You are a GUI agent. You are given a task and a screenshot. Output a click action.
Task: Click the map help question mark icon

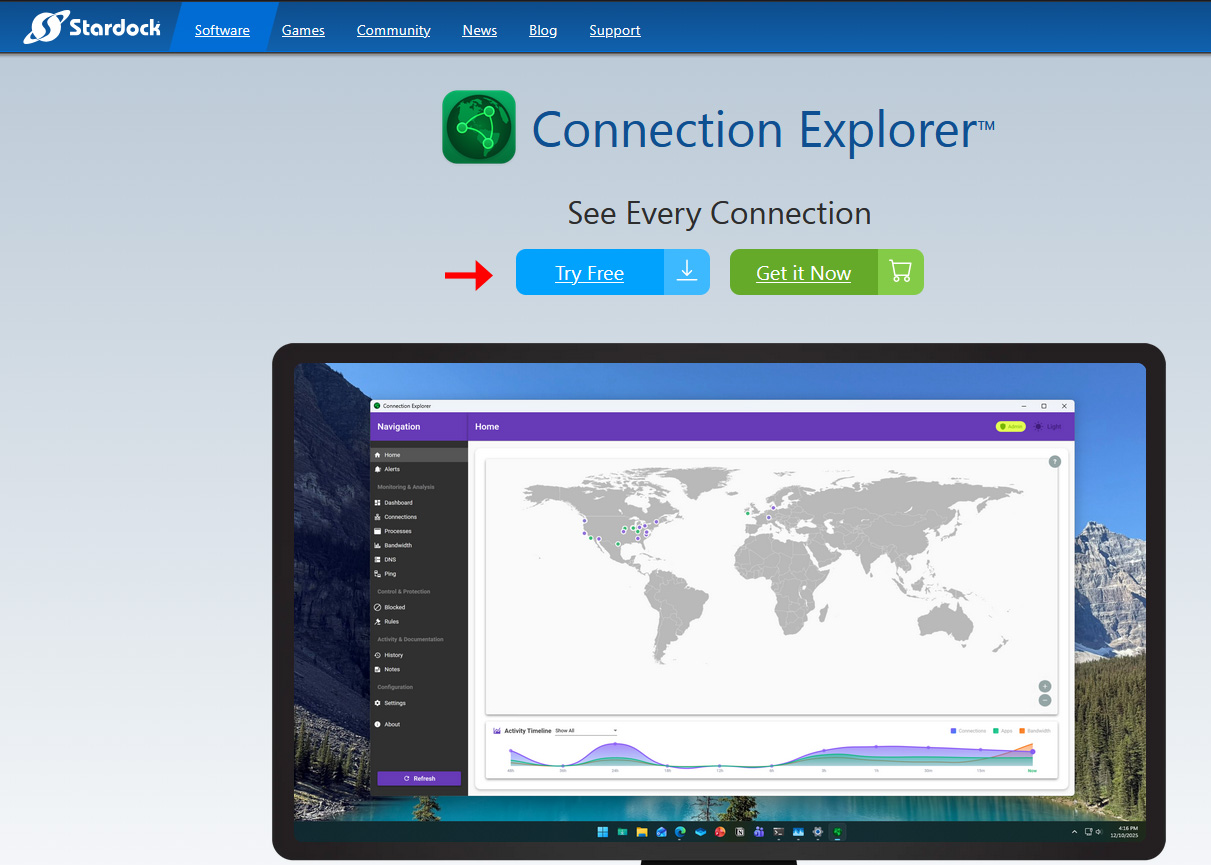tap(1054, 461)
